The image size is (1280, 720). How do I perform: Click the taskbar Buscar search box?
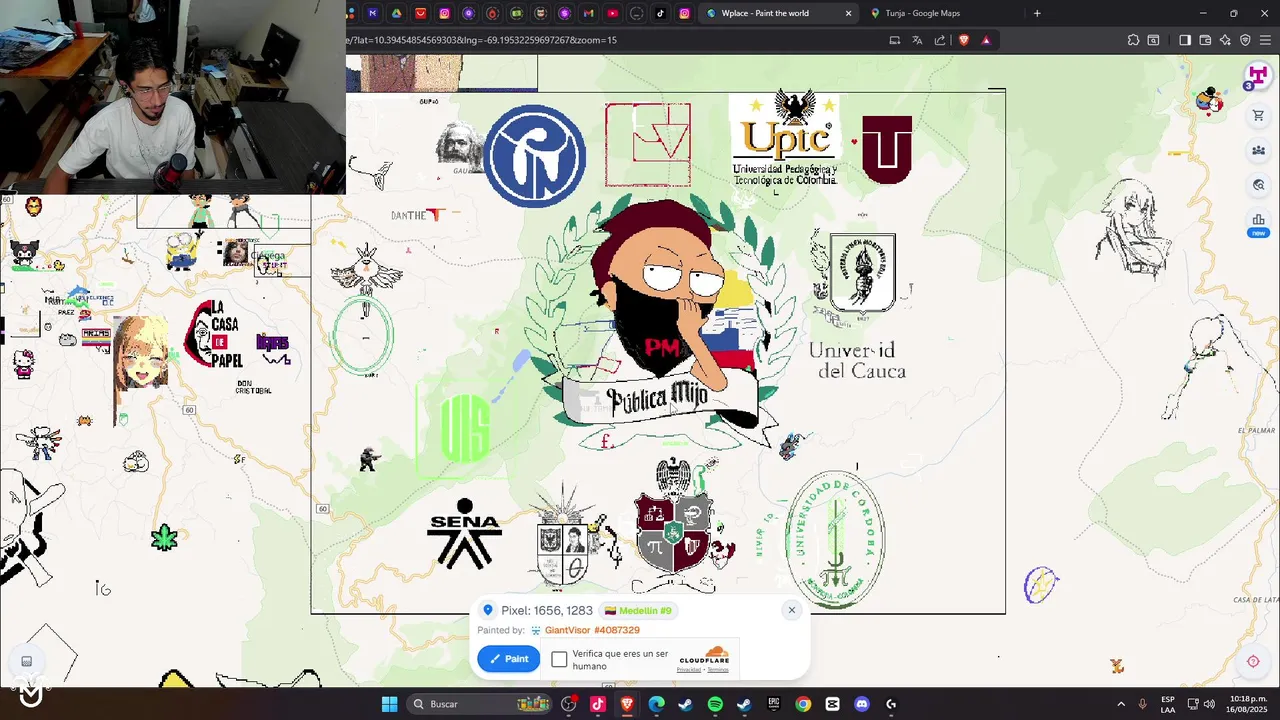tap(480, 704)
